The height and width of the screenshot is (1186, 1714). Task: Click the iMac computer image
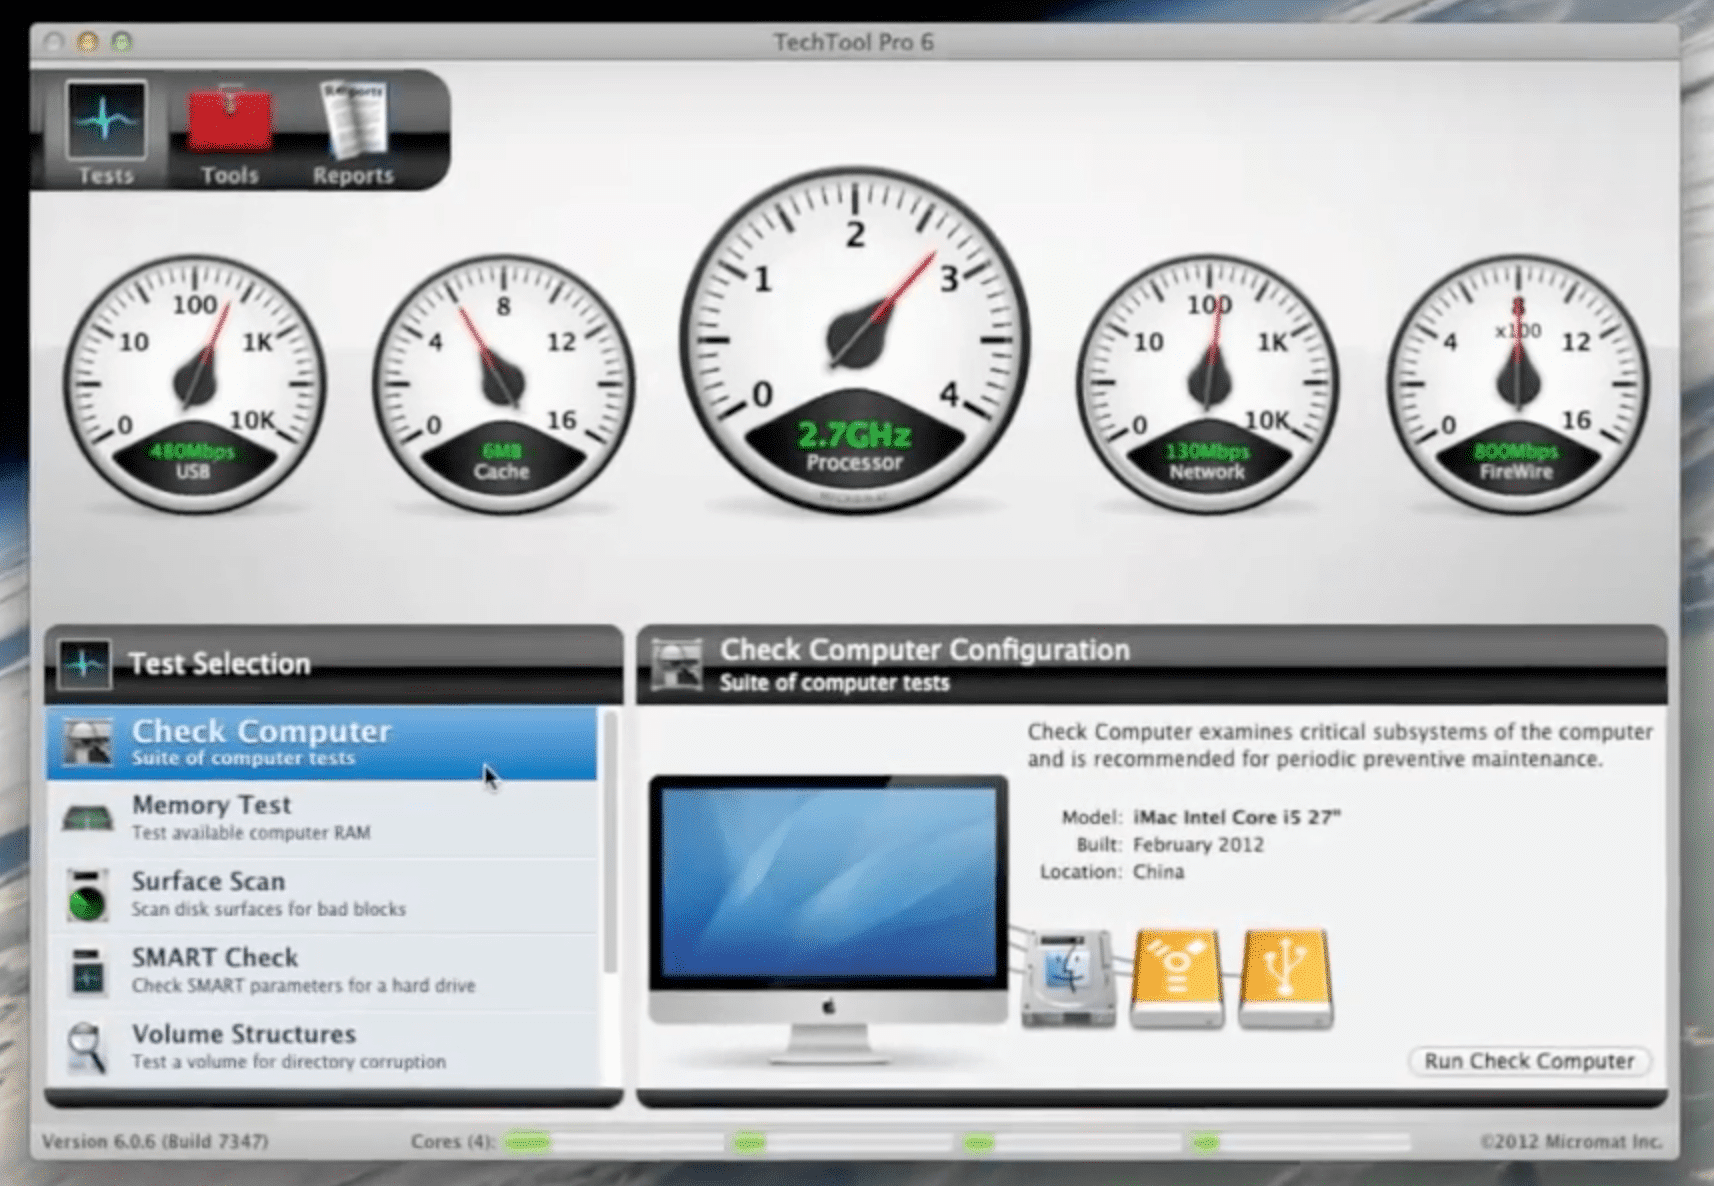click(828, 920)
